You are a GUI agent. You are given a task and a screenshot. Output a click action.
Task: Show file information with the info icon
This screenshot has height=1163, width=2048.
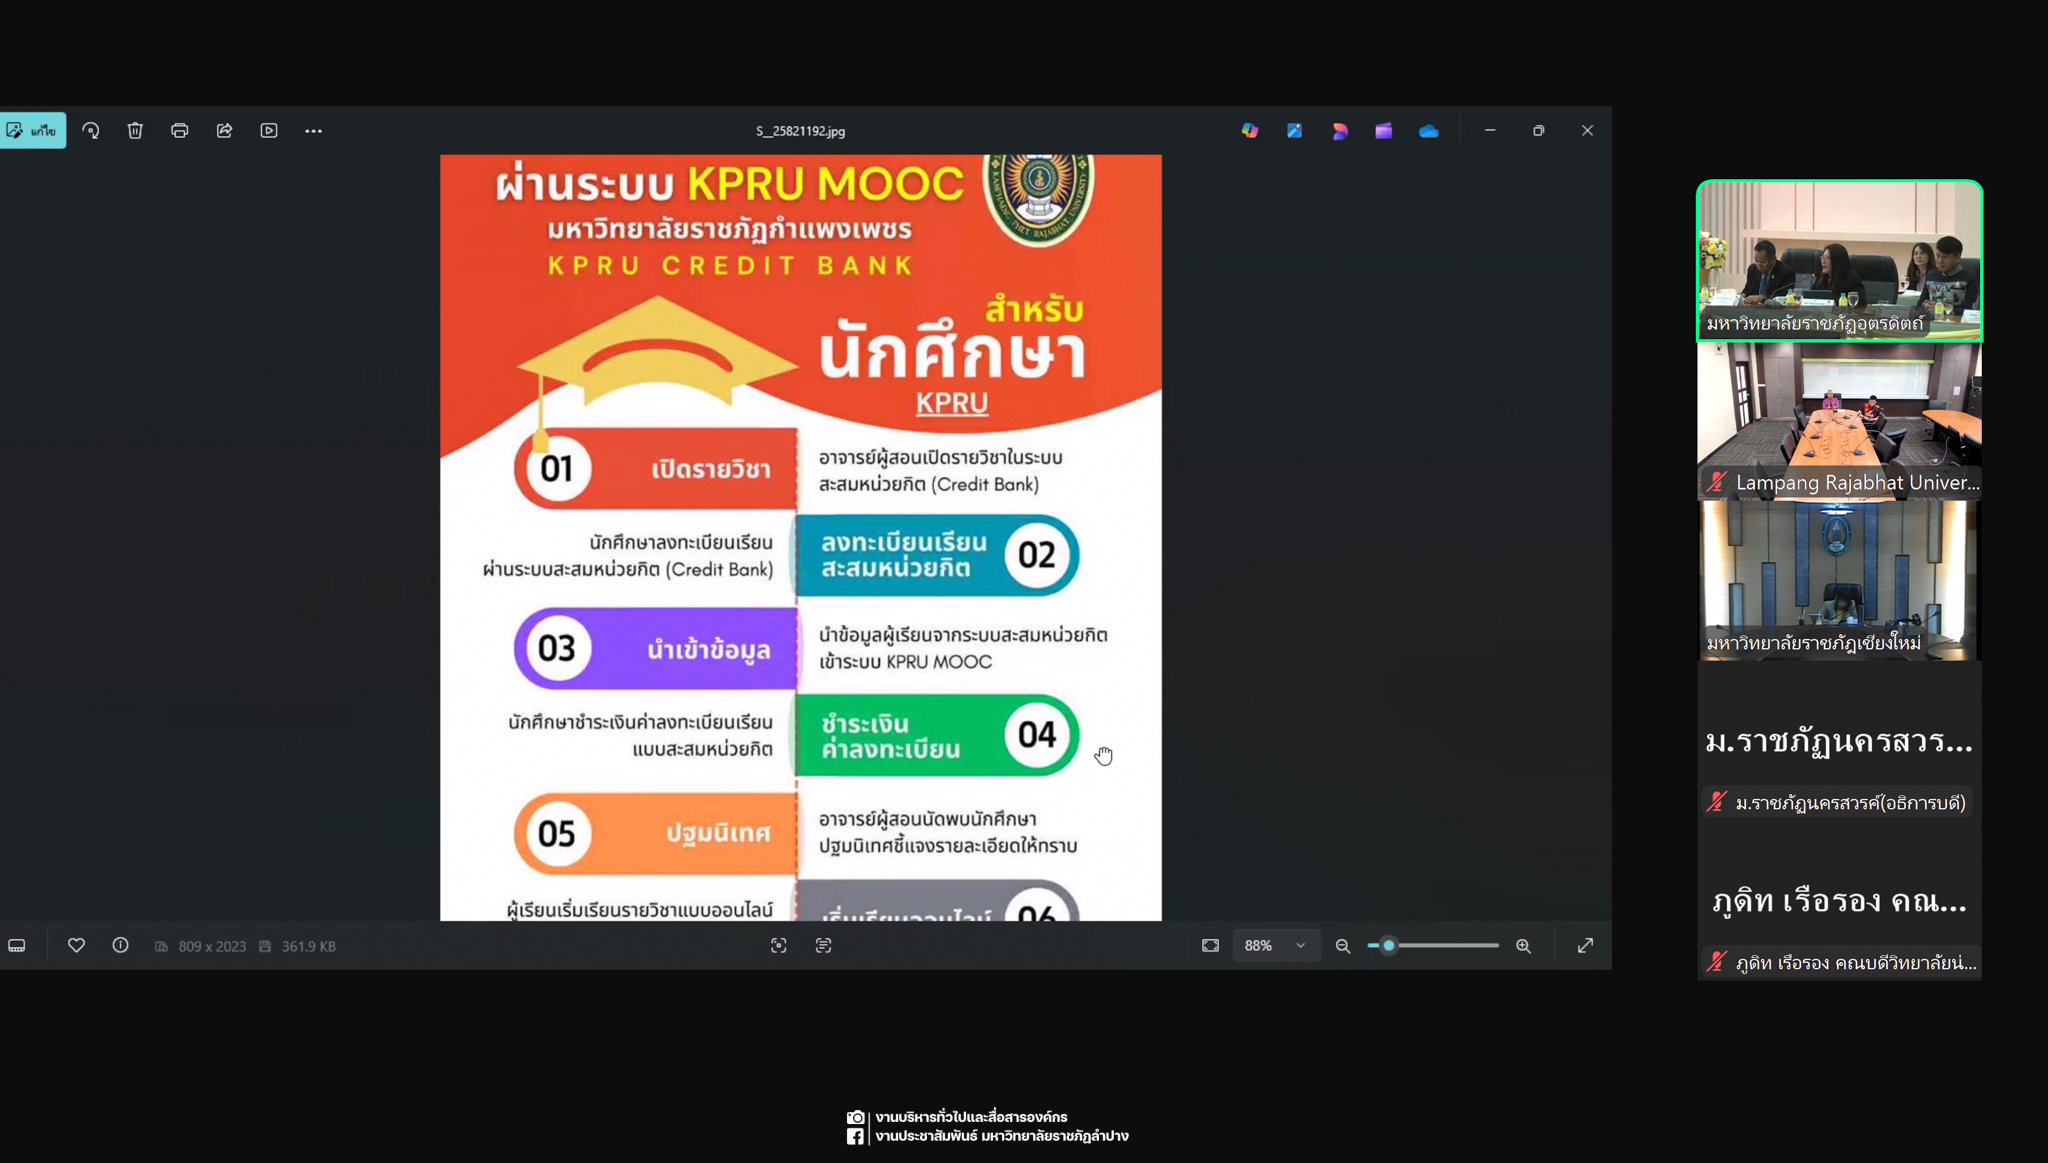coord(120,945)
